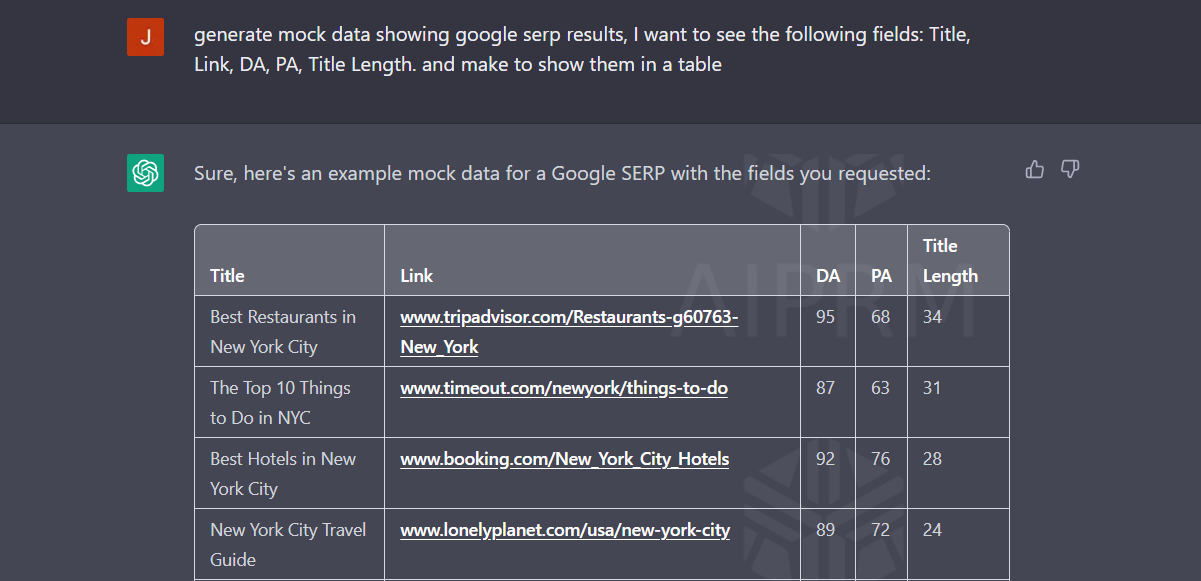Open the booking.com New York City Hotels link

click(x=565, y=459)
